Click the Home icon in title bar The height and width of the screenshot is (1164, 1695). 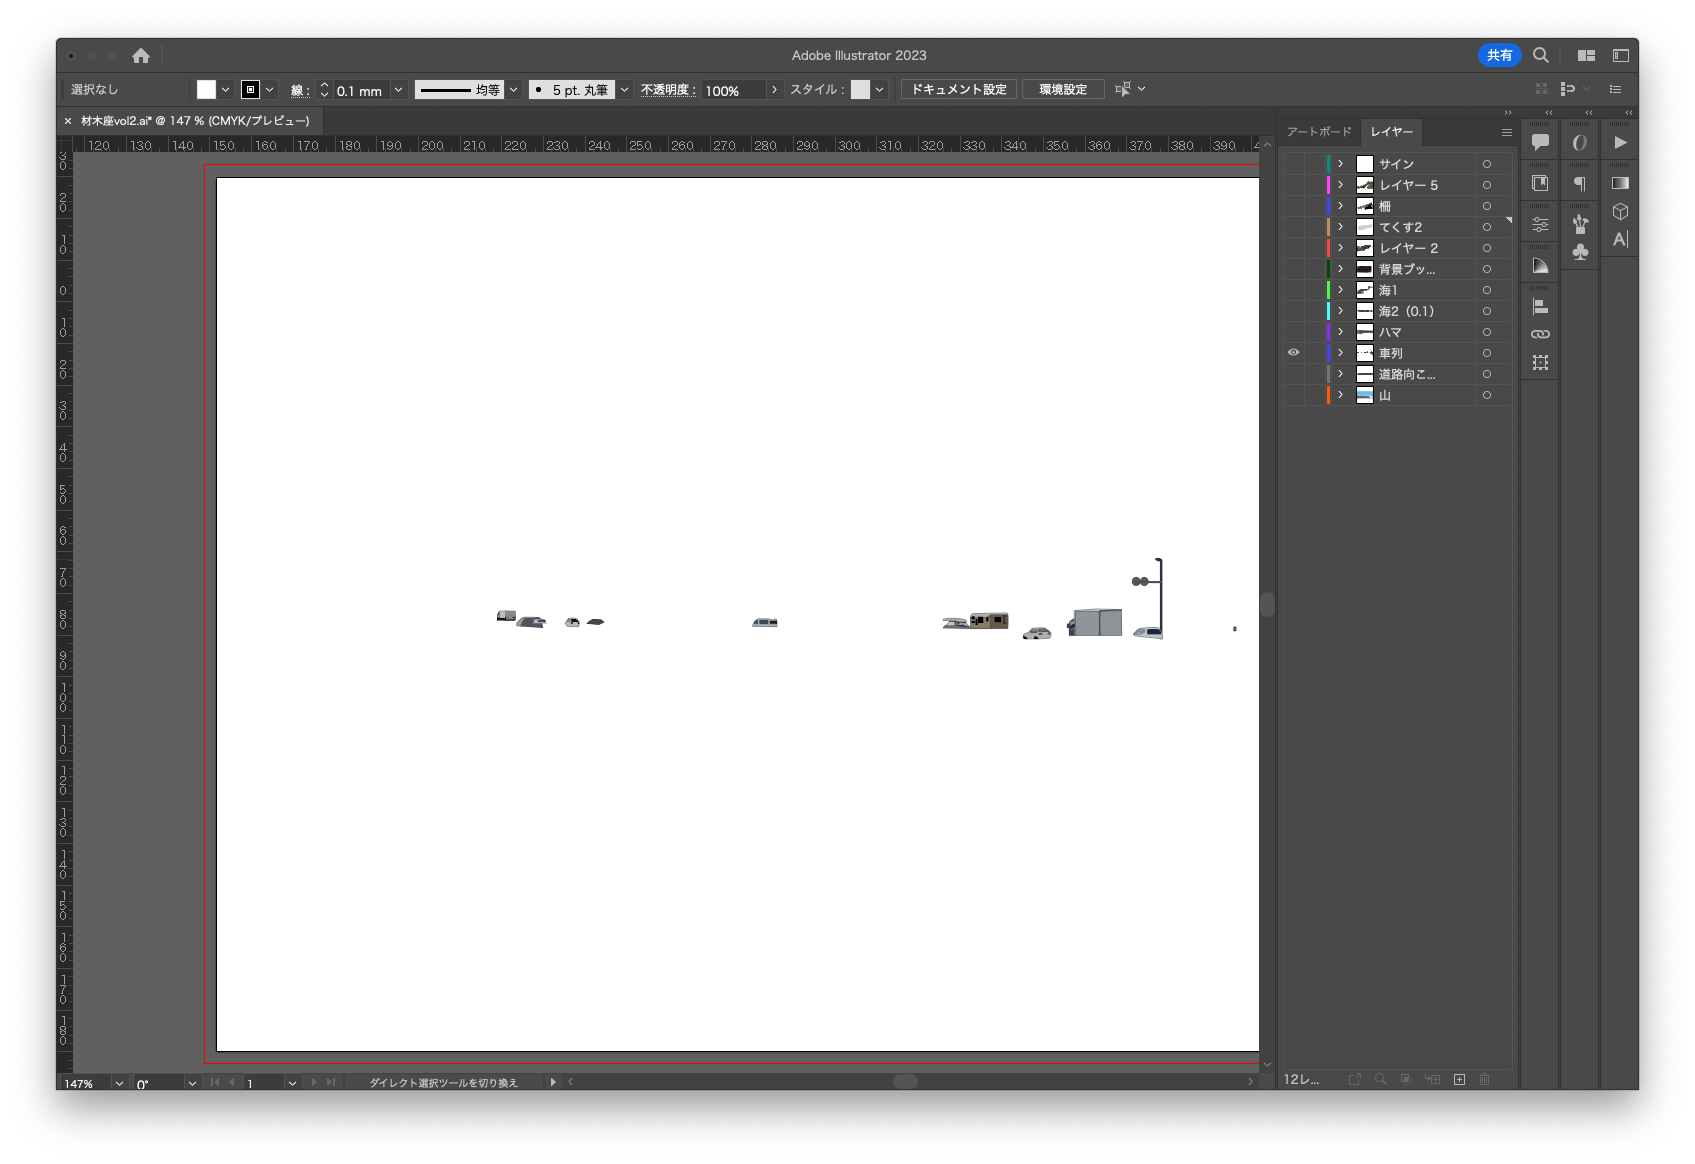(x=141, y=56)
